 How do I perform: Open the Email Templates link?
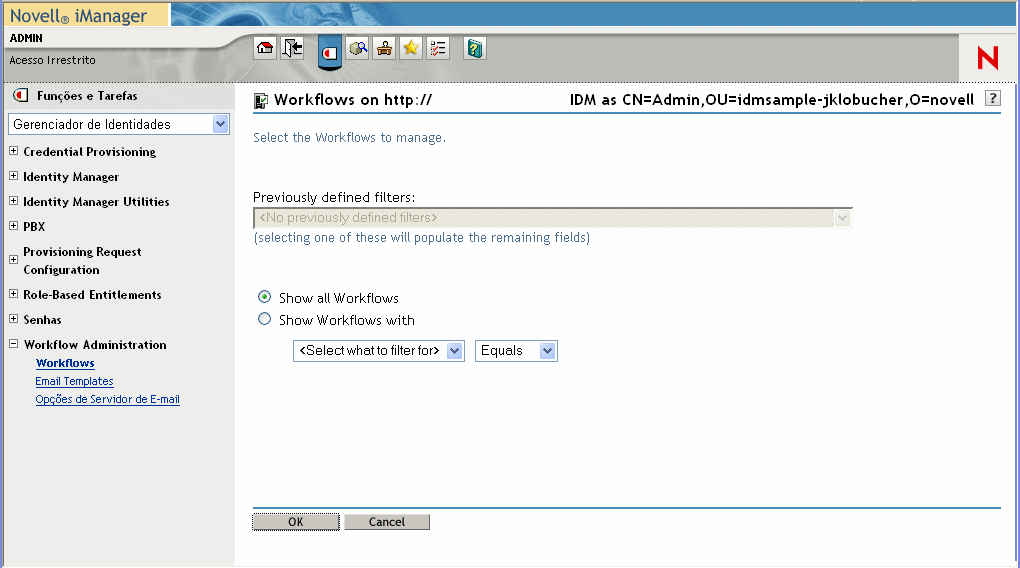74,381
